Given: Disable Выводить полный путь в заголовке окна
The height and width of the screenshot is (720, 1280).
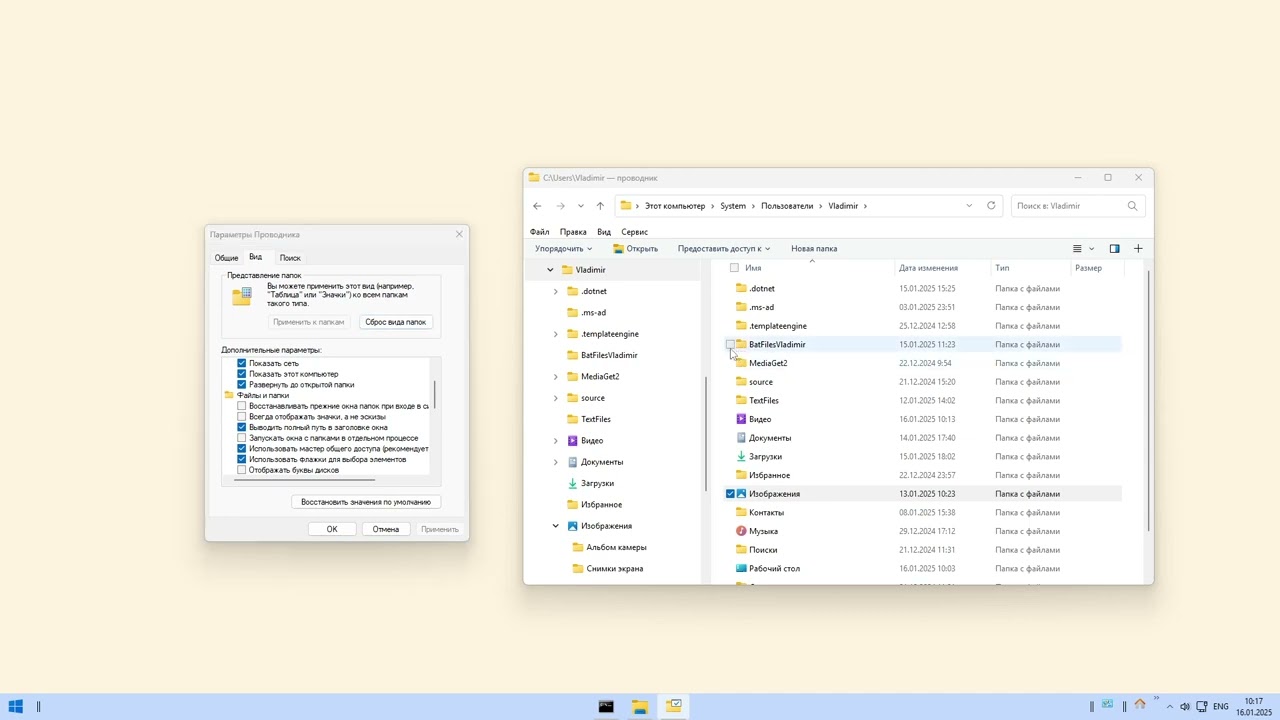Looking at the screenshot, I should [x=241, y=428].
